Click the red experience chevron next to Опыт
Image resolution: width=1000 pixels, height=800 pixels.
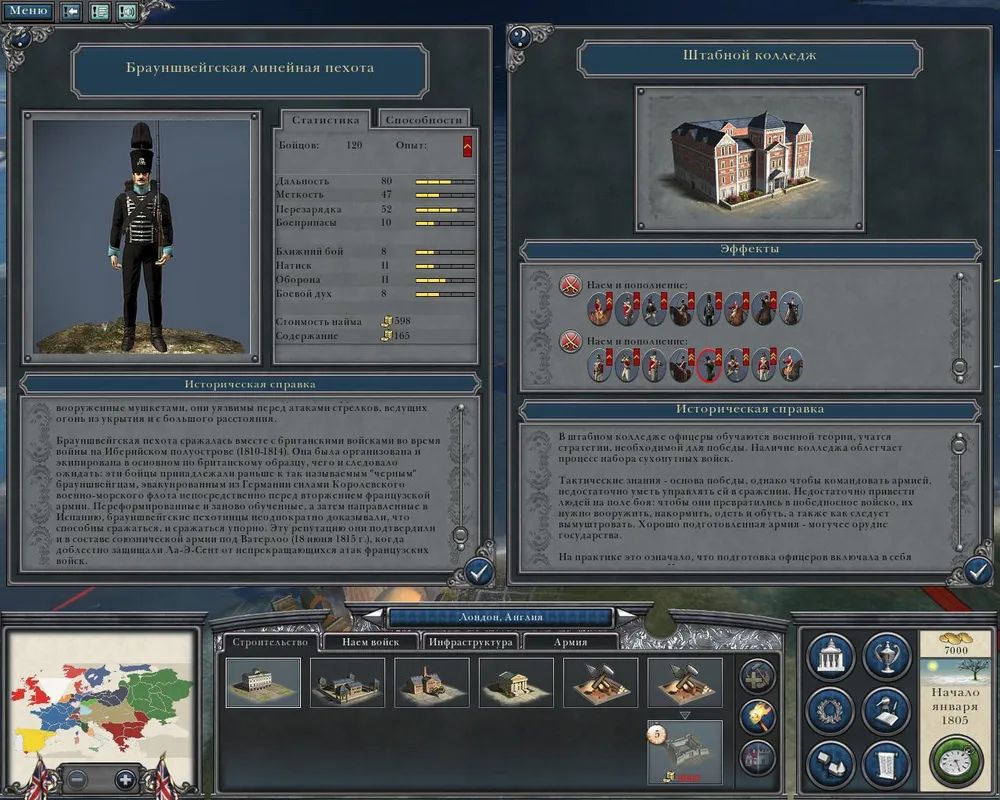click(467, 146)
